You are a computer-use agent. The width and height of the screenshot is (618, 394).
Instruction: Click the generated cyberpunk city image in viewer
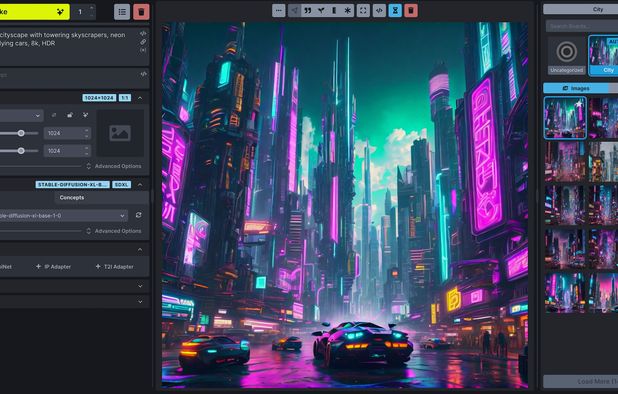coord(345,205)
